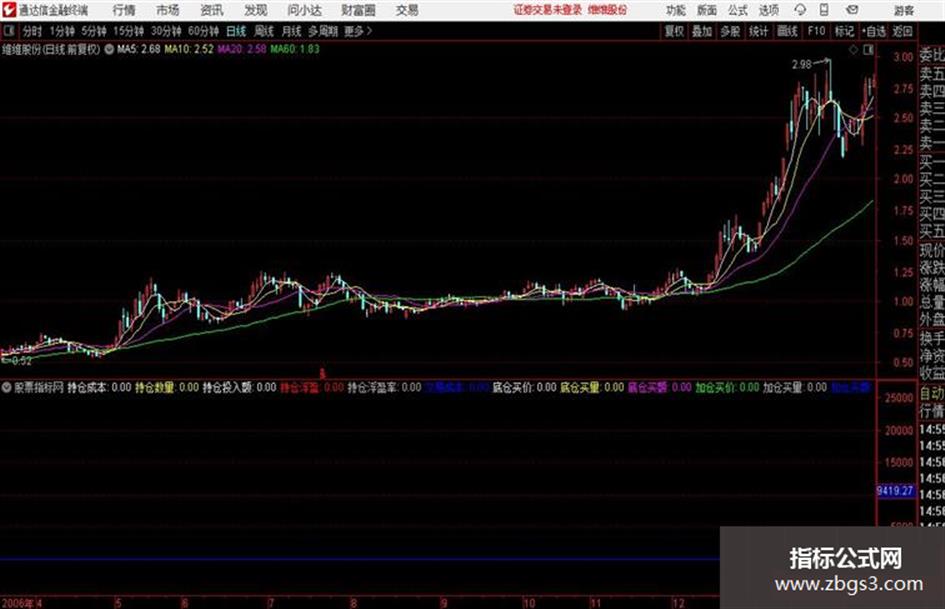The width and height of the screenshot is (945, 609).
Task: Click the red 证券交易未登录 login link
Action: [548, 10]
